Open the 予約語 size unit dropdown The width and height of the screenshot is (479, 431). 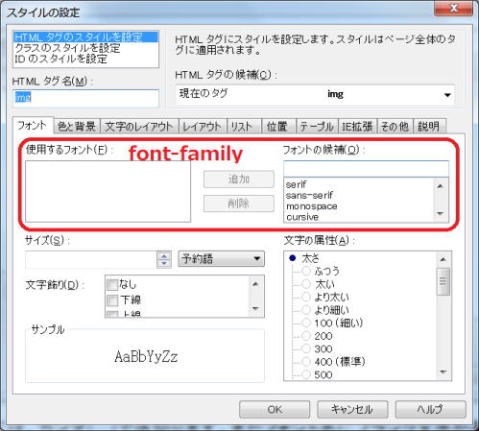pos(221,259)
